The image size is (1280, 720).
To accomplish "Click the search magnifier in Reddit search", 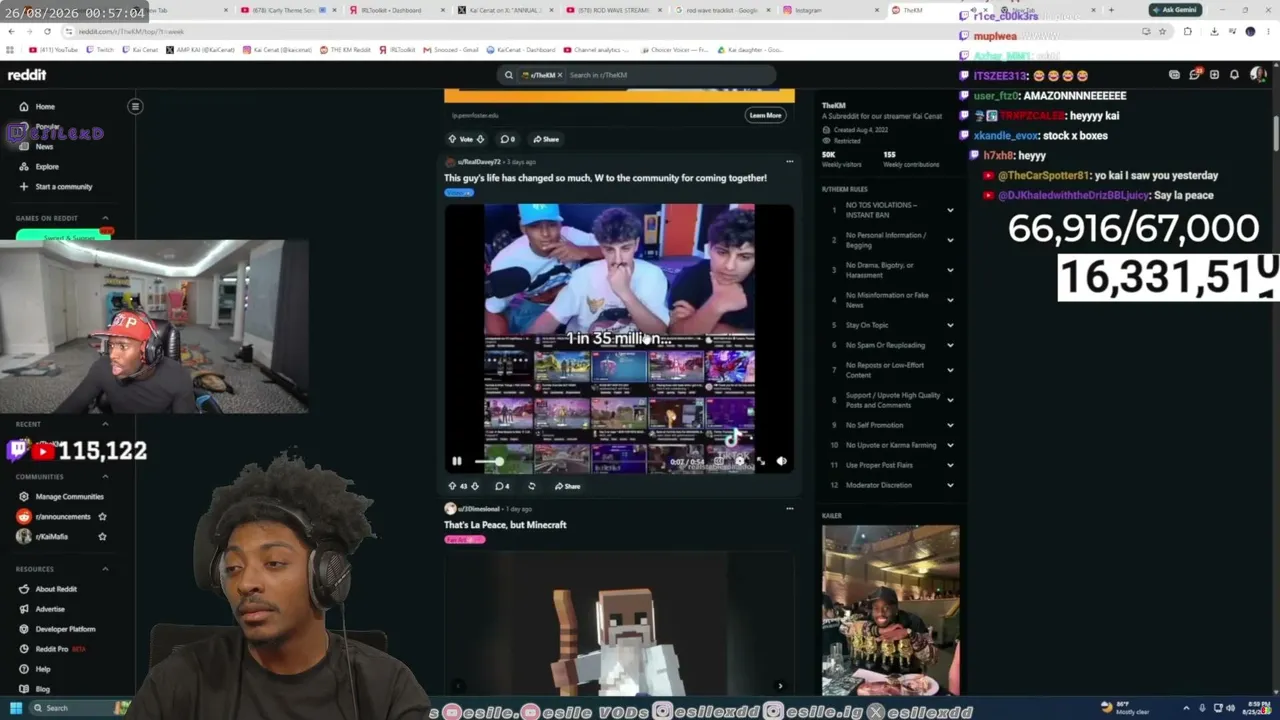I will 508,75.
